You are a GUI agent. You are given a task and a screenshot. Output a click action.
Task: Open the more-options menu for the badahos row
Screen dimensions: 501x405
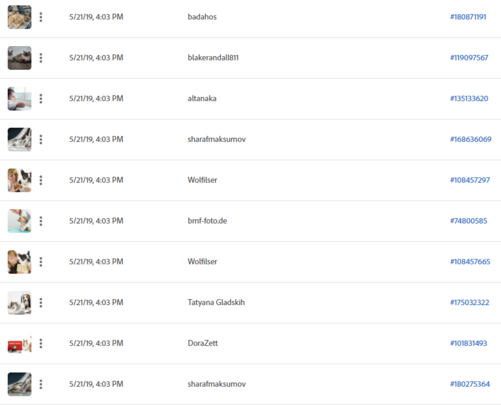(x=41, y=17)
